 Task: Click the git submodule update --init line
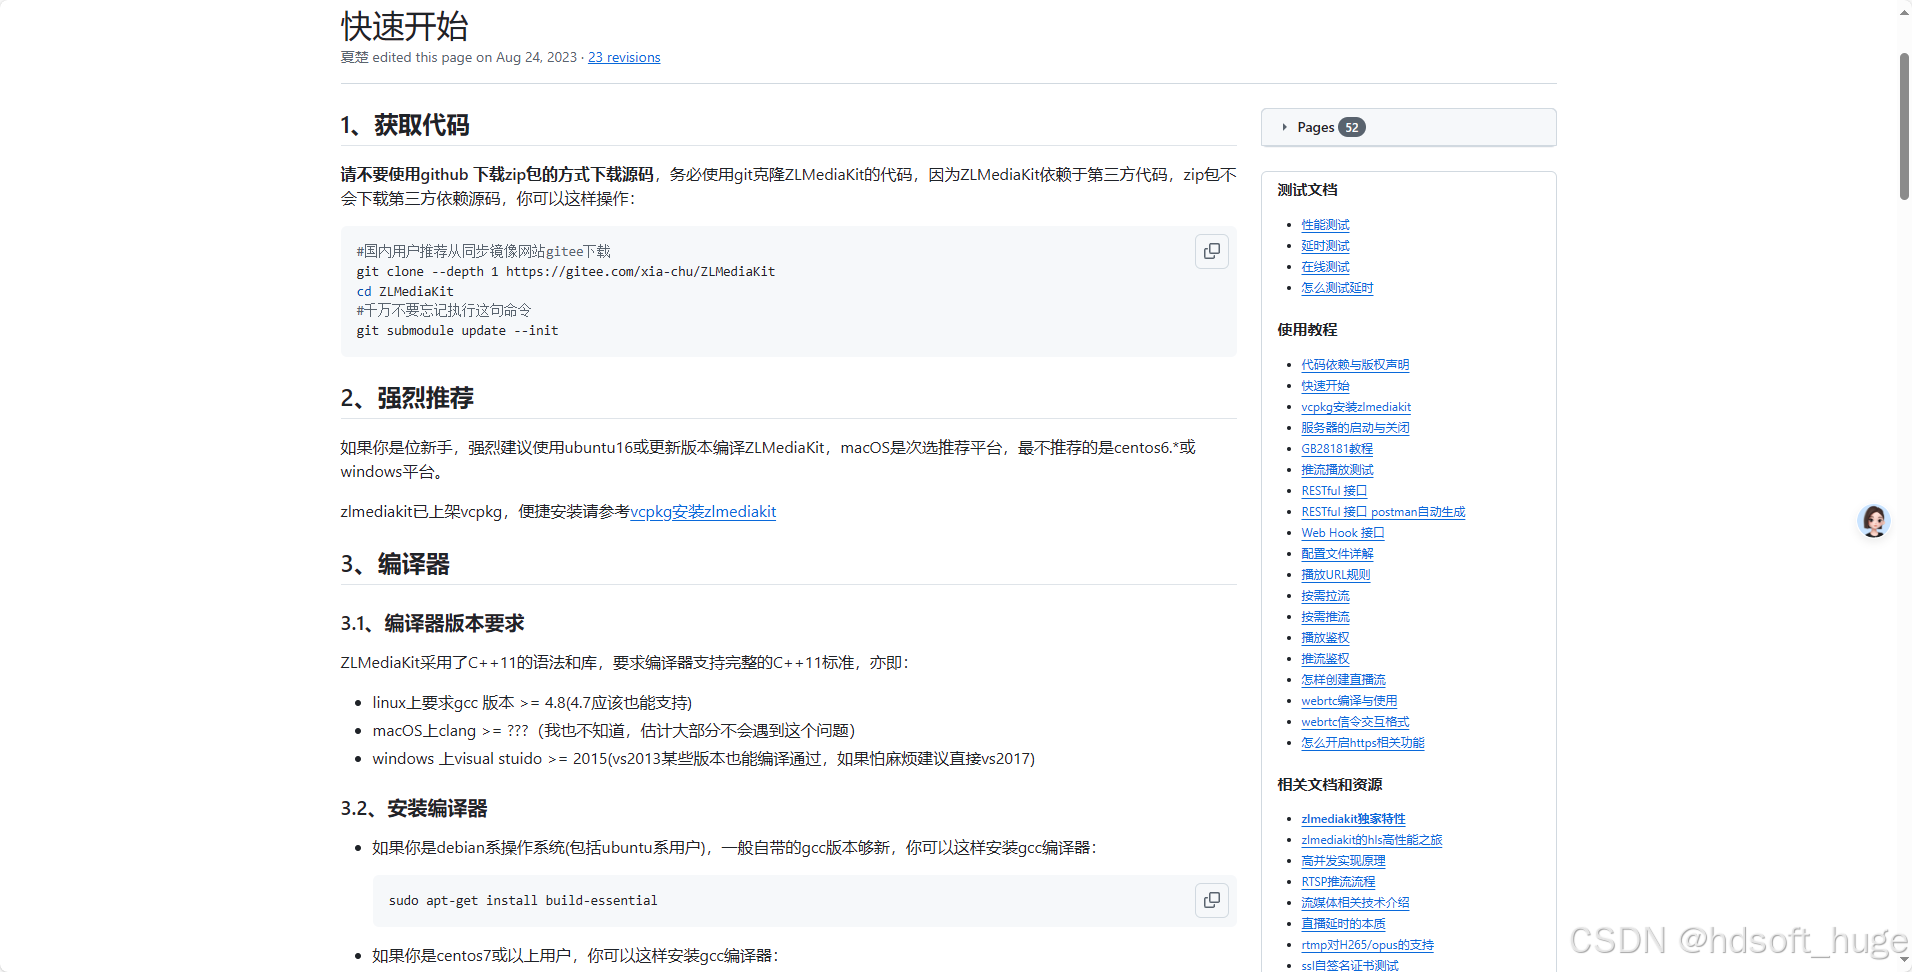tap(458, 331)
